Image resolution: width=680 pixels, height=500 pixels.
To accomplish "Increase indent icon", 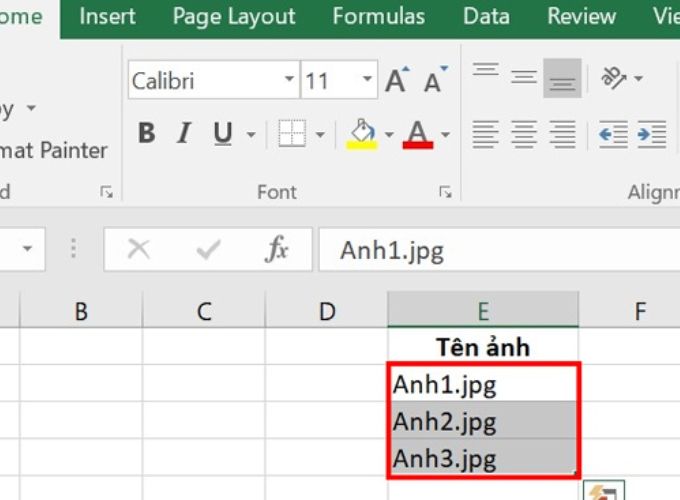I will click(652, 134).
